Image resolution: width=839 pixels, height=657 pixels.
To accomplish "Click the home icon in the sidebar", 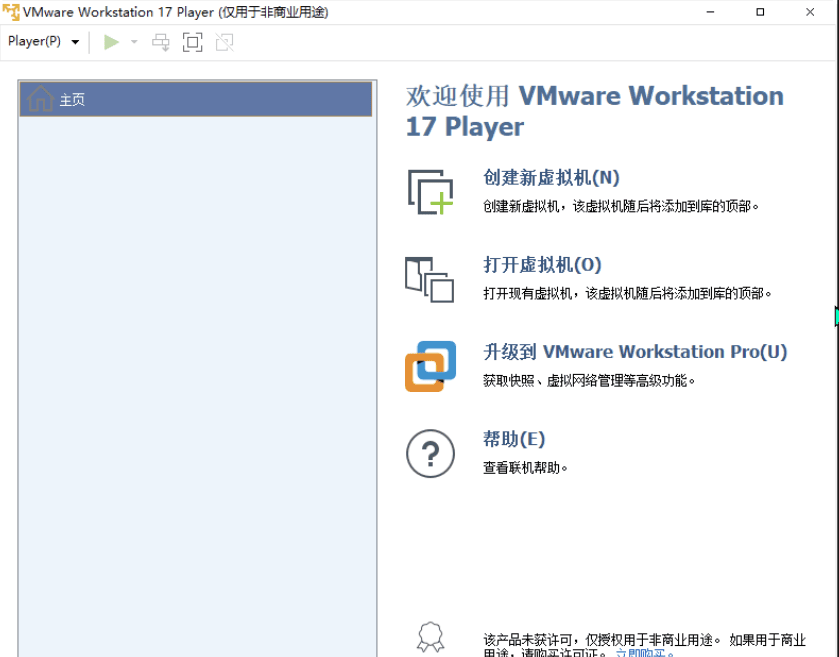I will [x=39, y=99].
